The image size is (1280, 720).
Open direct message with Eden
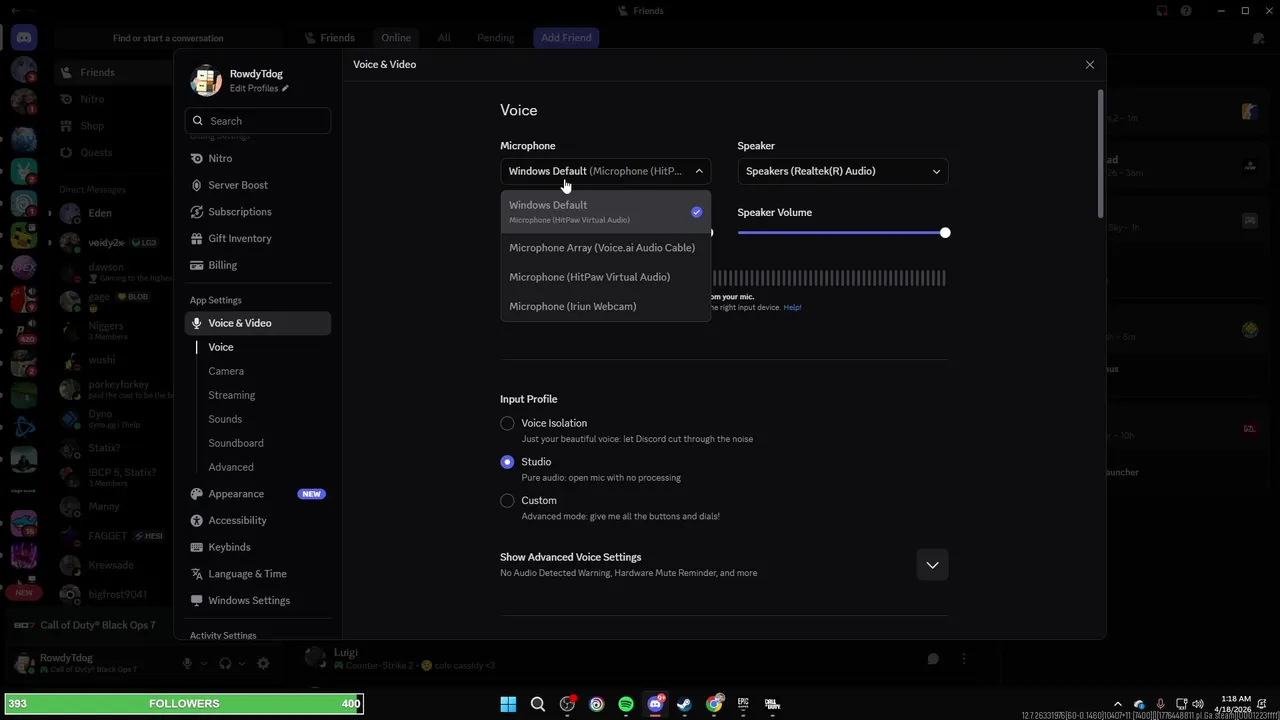[100, 213]
